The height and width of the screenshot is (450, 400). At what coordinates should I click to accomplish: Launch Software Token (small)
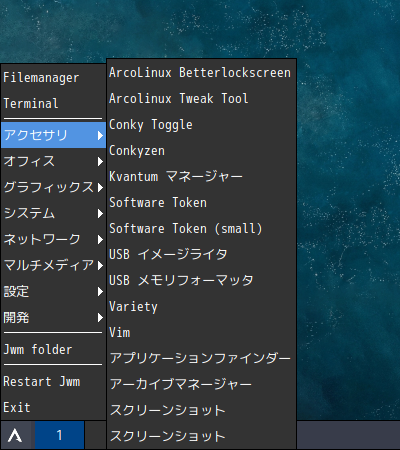pyautogui.click(x=201, y=229)
